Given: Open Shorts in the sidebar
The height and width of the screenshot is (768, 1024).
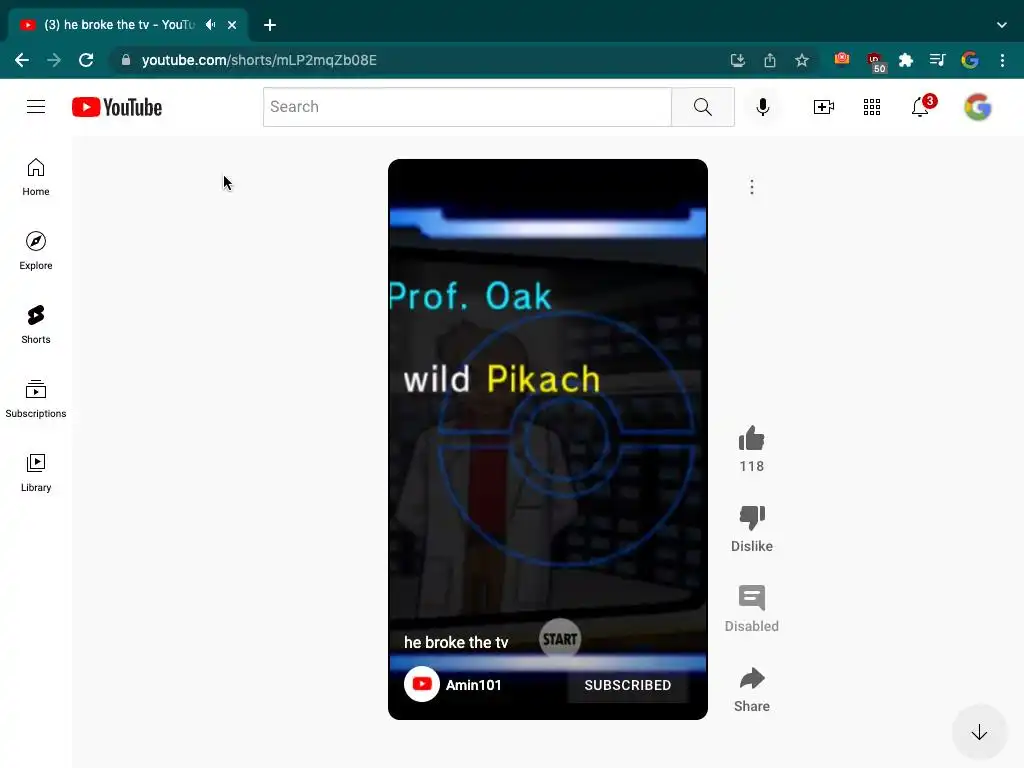Looking at the screenshot, I should coord(36,325).
